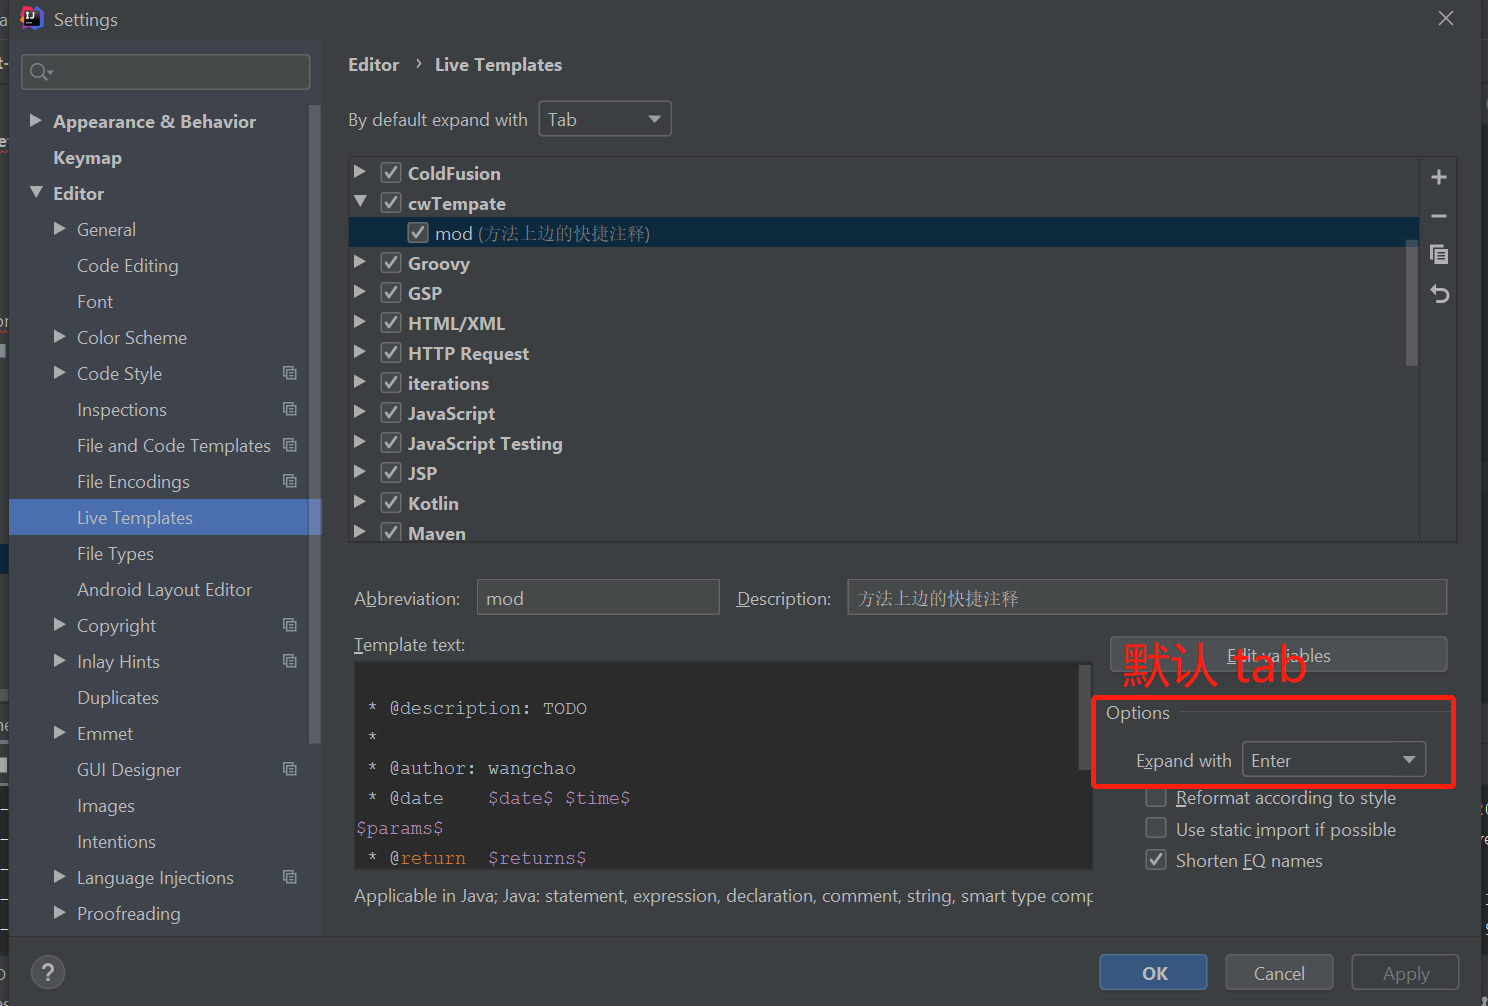Expand the Emmet sidebar node
Viewport: 1488px width, 1006px height.
pyautogui.click(x=60, y=733)
